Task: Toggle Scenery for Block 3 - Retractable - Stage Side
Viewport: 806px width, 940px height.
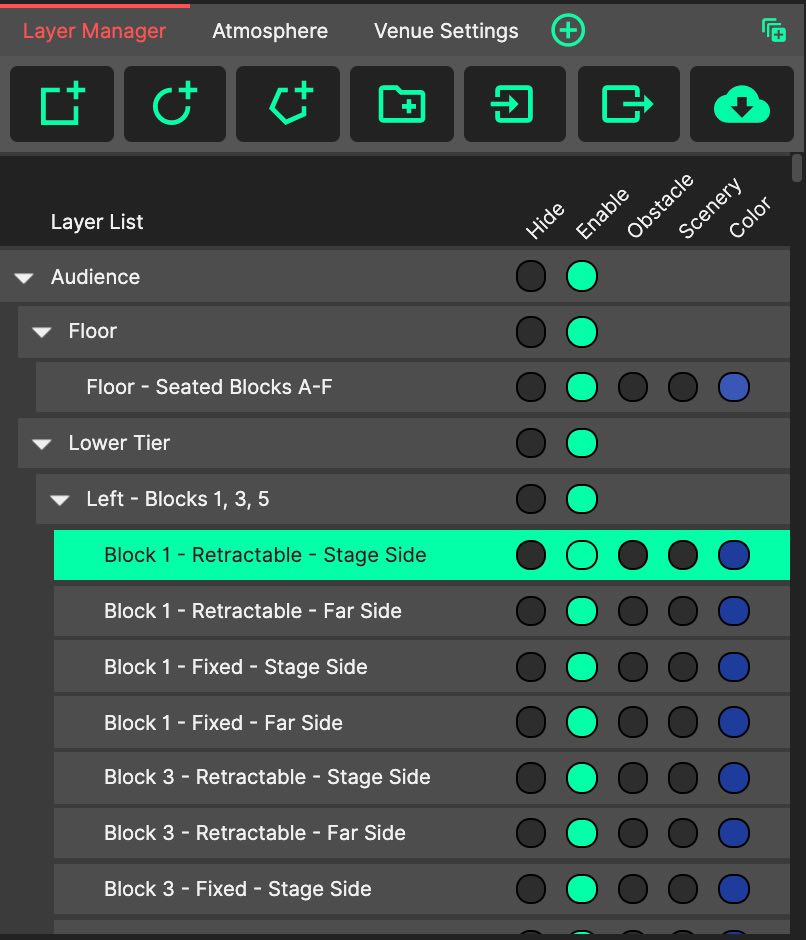Action: point(683,778)
